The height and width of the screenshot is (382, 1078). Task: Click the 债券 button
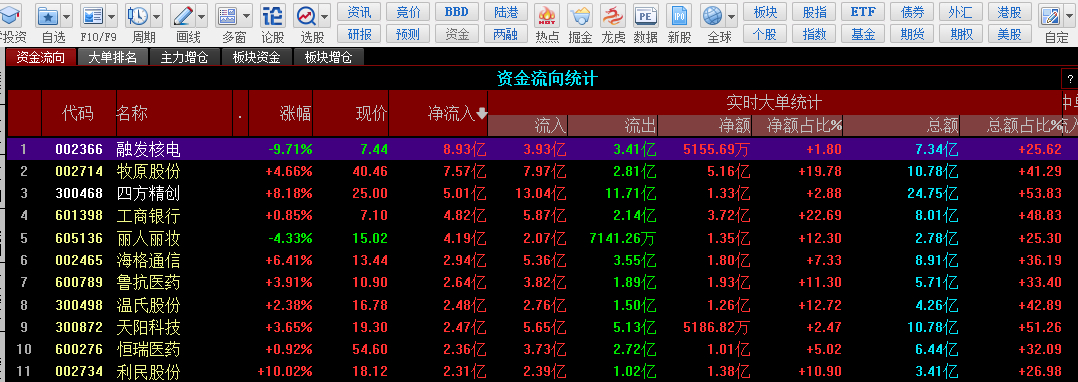912,12
